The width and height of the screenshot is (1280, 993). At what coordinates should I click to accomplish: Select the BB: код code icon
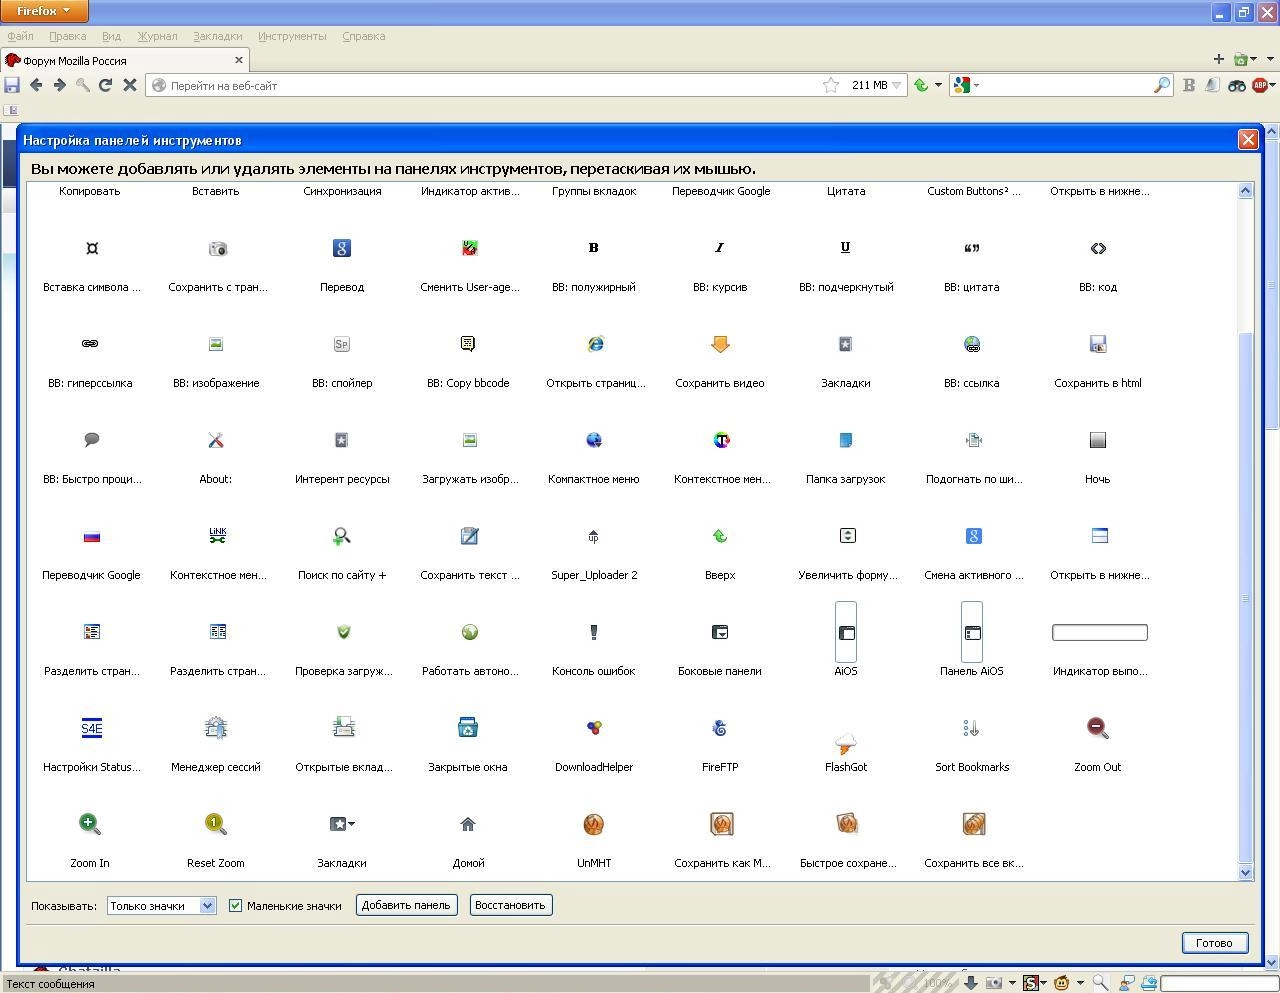pyautogui.click(x=1097, y=248)
